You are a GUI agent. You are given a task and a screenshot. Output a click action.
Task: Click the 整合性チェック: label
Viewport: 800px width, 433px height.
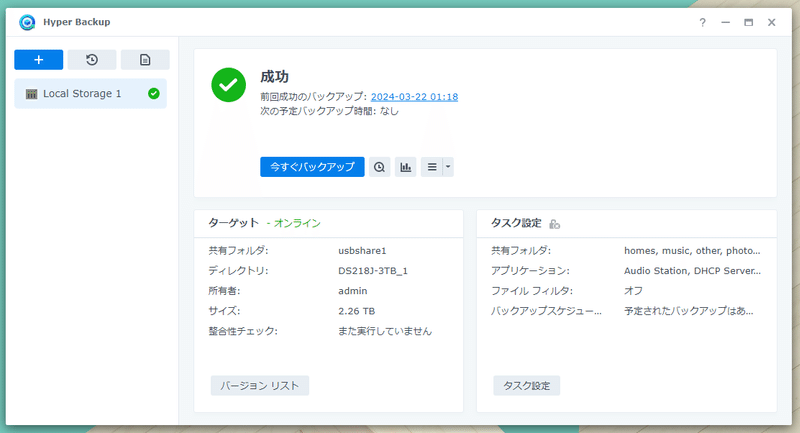(243, 331)
